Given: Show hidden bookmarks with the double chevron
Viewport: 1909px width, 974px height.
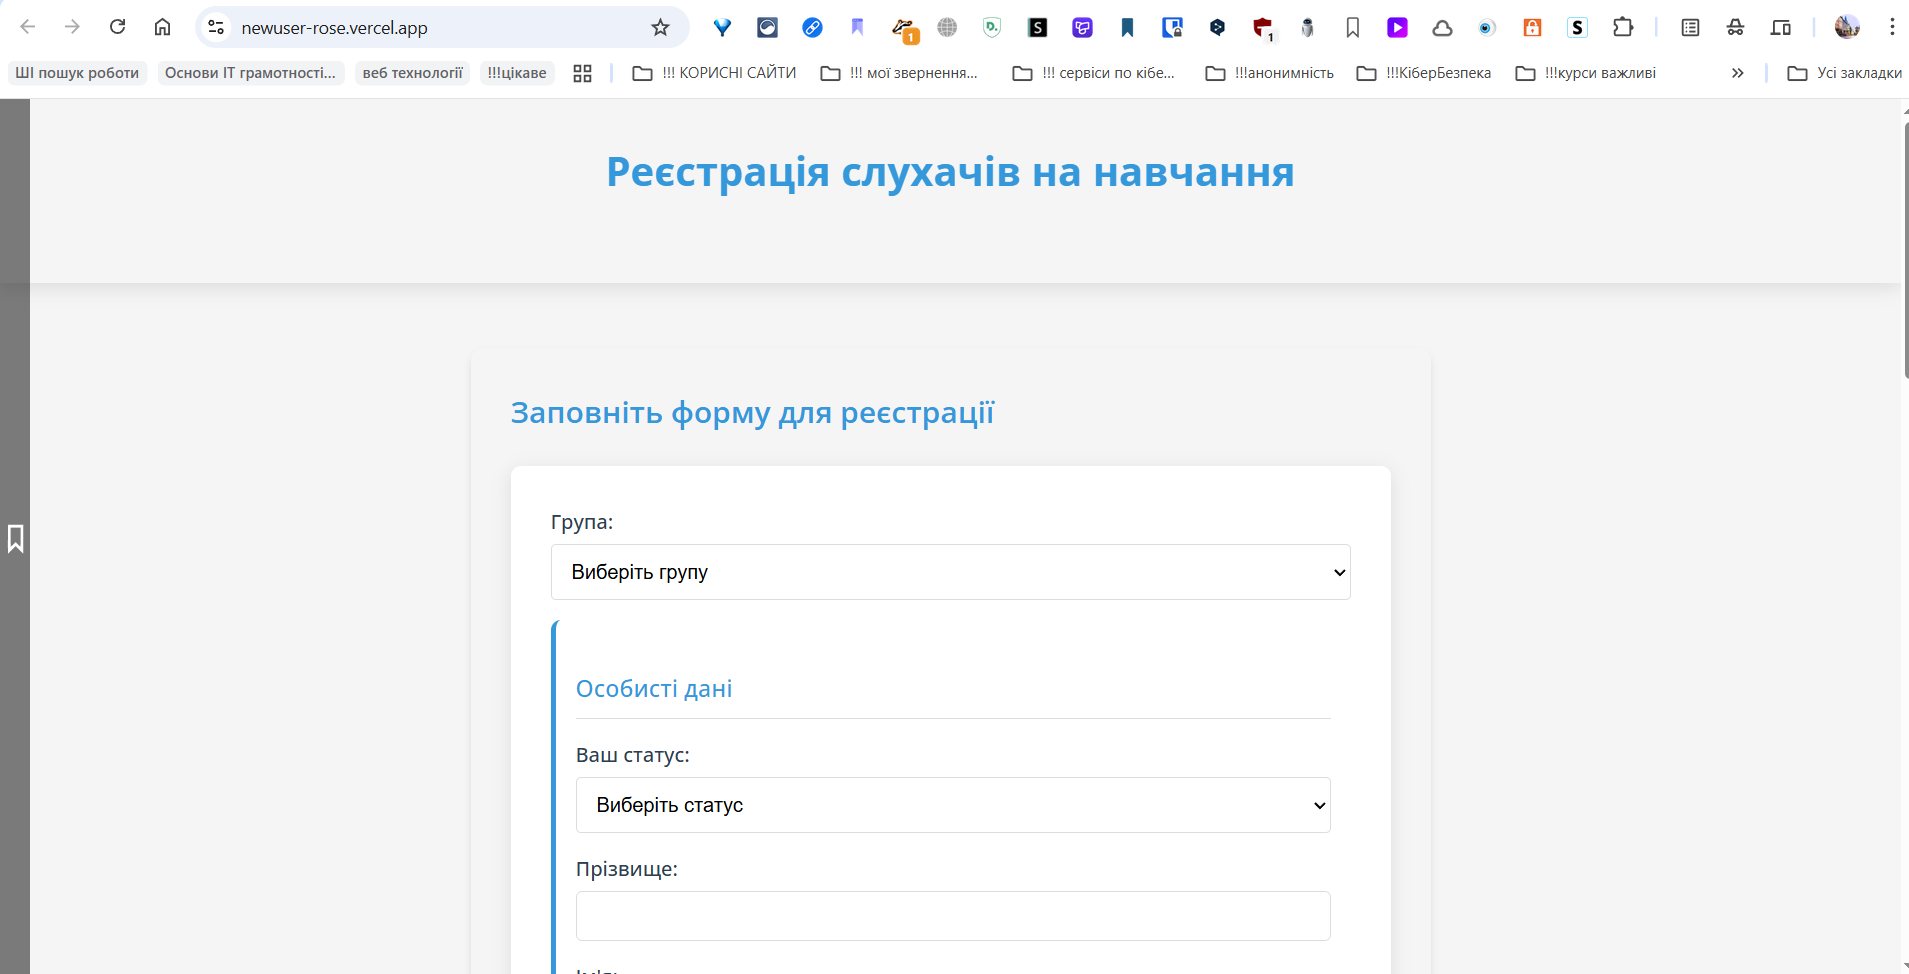Looking at the screenshot, I should (1738, 73).
